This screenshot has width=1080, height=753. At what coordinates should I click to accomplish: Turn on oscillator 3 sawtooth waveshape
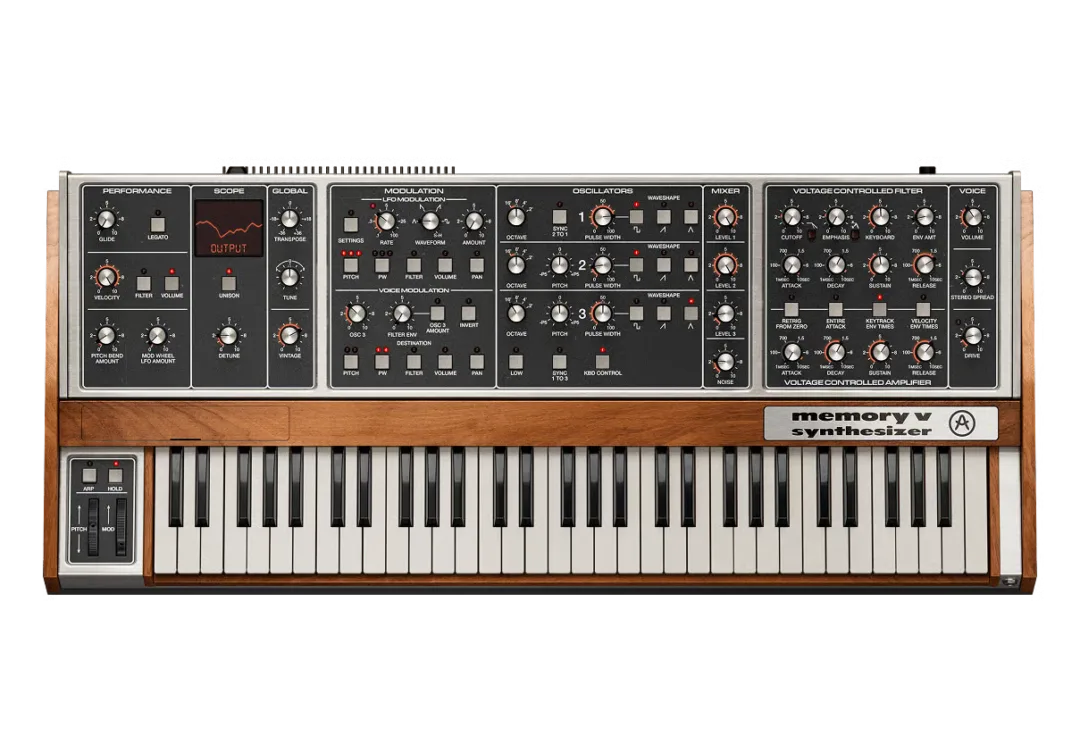coord(663,313)
